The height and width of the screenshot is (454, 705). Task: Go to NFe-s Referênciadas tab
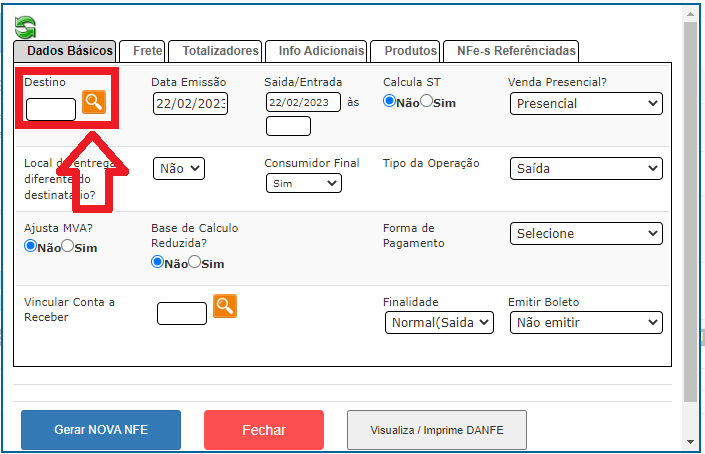pyautogui.click(x=515, y=51)
